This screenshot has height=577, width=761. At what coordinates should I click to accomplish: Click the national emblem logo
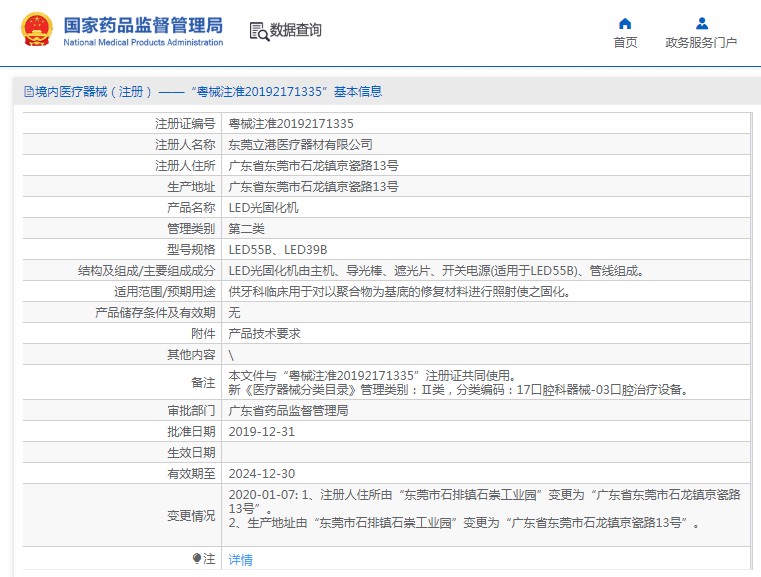(x=36, y=30)
